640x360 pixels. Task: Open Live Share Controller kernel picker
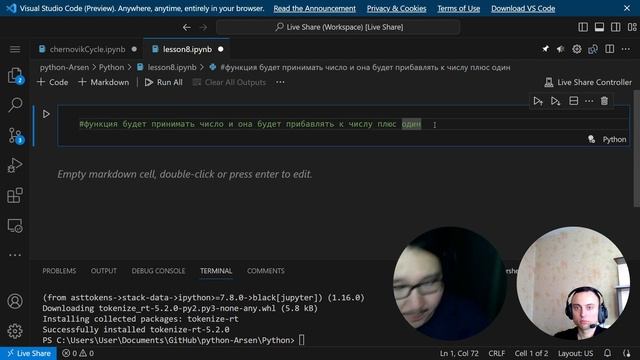[x=588, y=82]
